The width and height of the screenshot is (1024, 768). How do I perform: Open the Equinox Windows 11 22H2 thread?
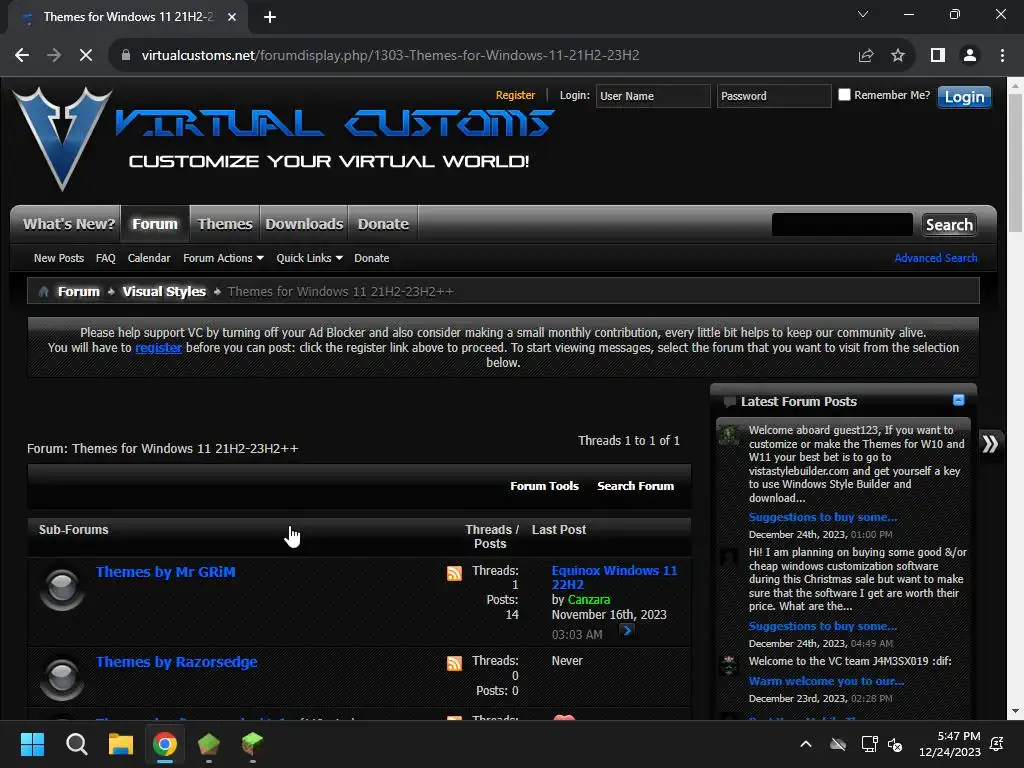click(615, 577)
